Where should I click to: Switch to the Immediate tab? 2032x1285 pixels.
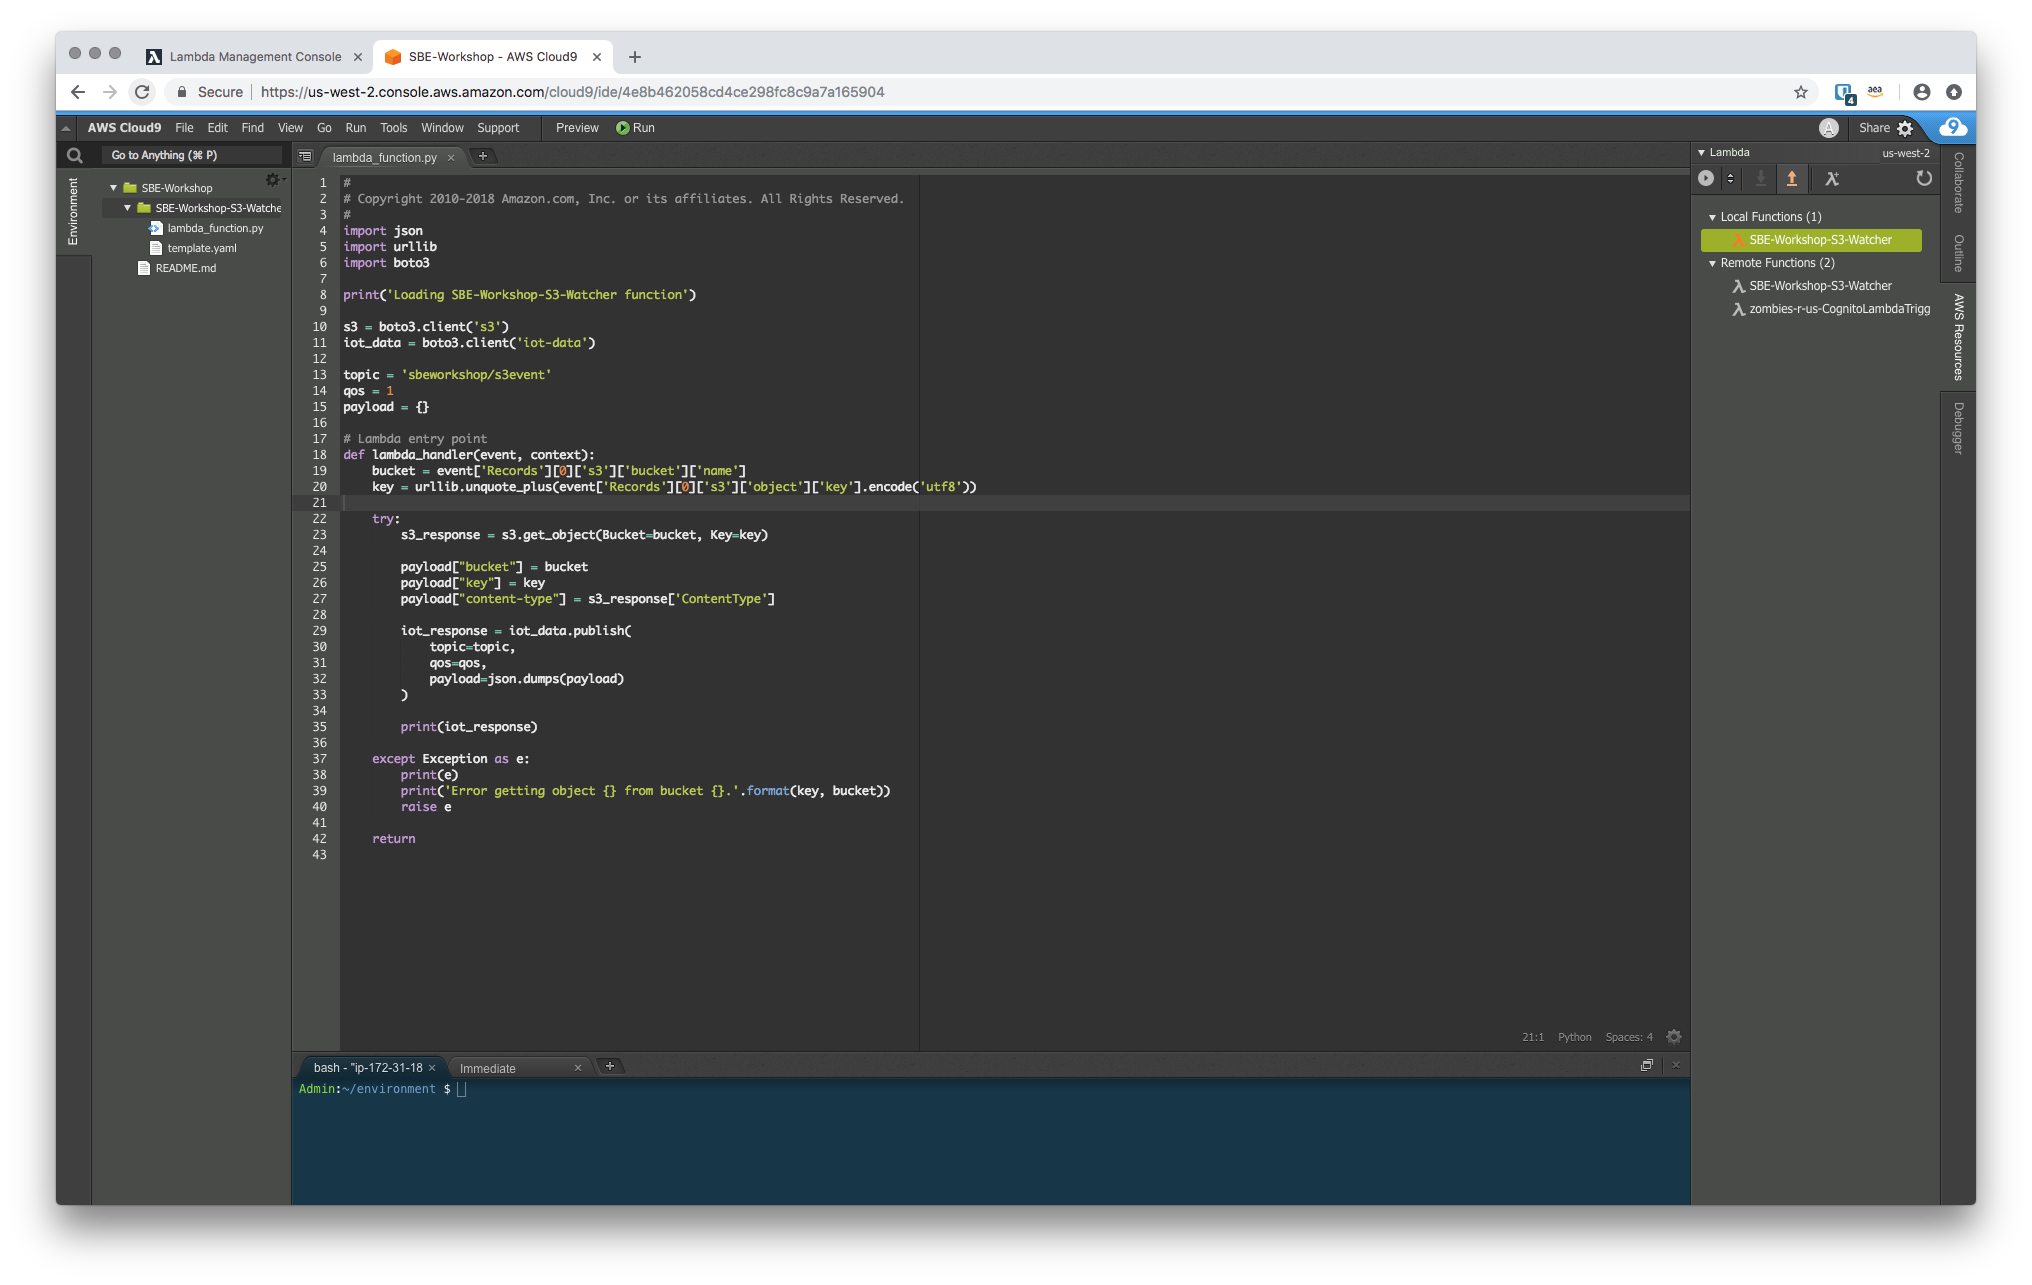(488, 1068)
